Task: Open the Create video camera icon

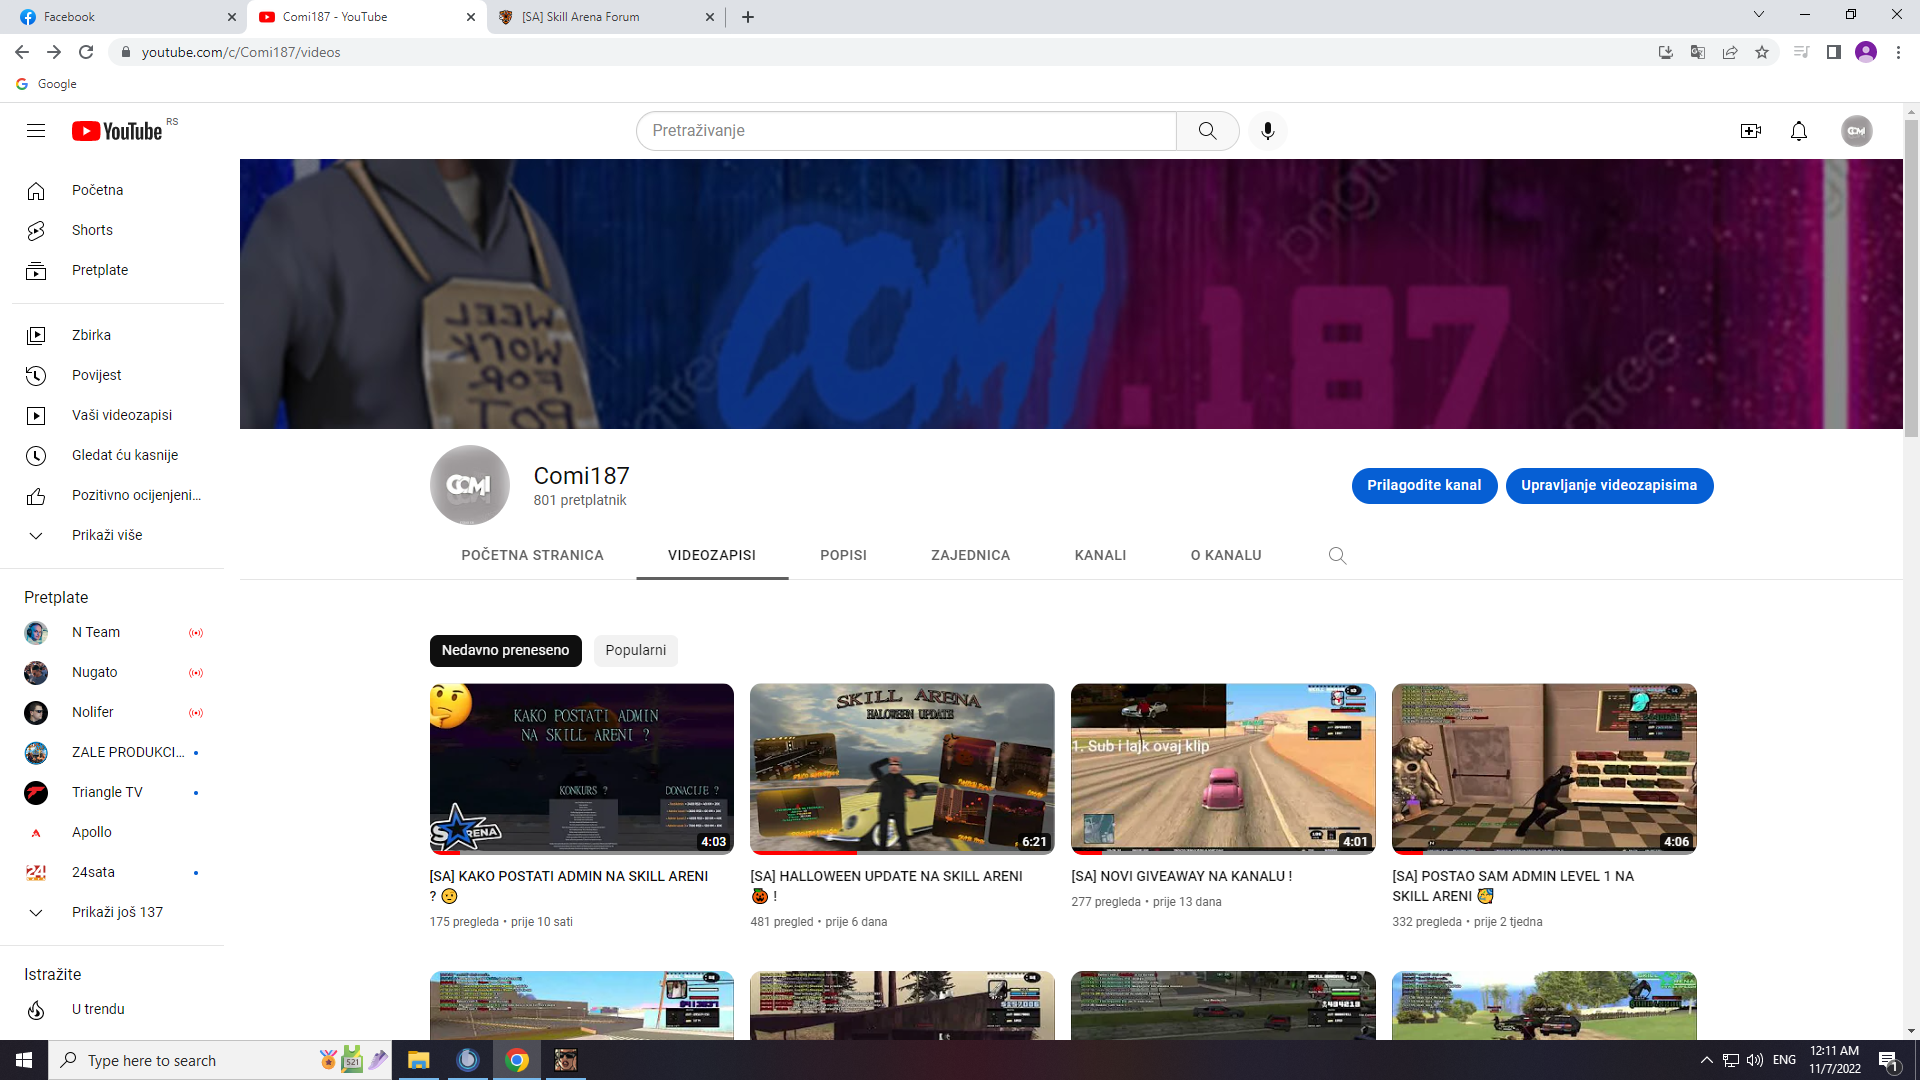Action: pyautogui.click(x=1750, y=131)
